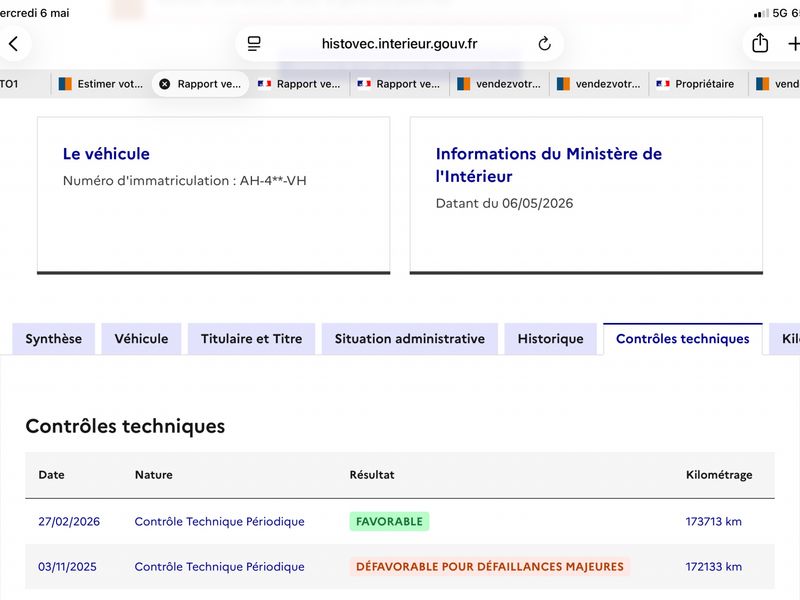Tap the browser back arrow
800x600 pixels.
coord(14,44)
